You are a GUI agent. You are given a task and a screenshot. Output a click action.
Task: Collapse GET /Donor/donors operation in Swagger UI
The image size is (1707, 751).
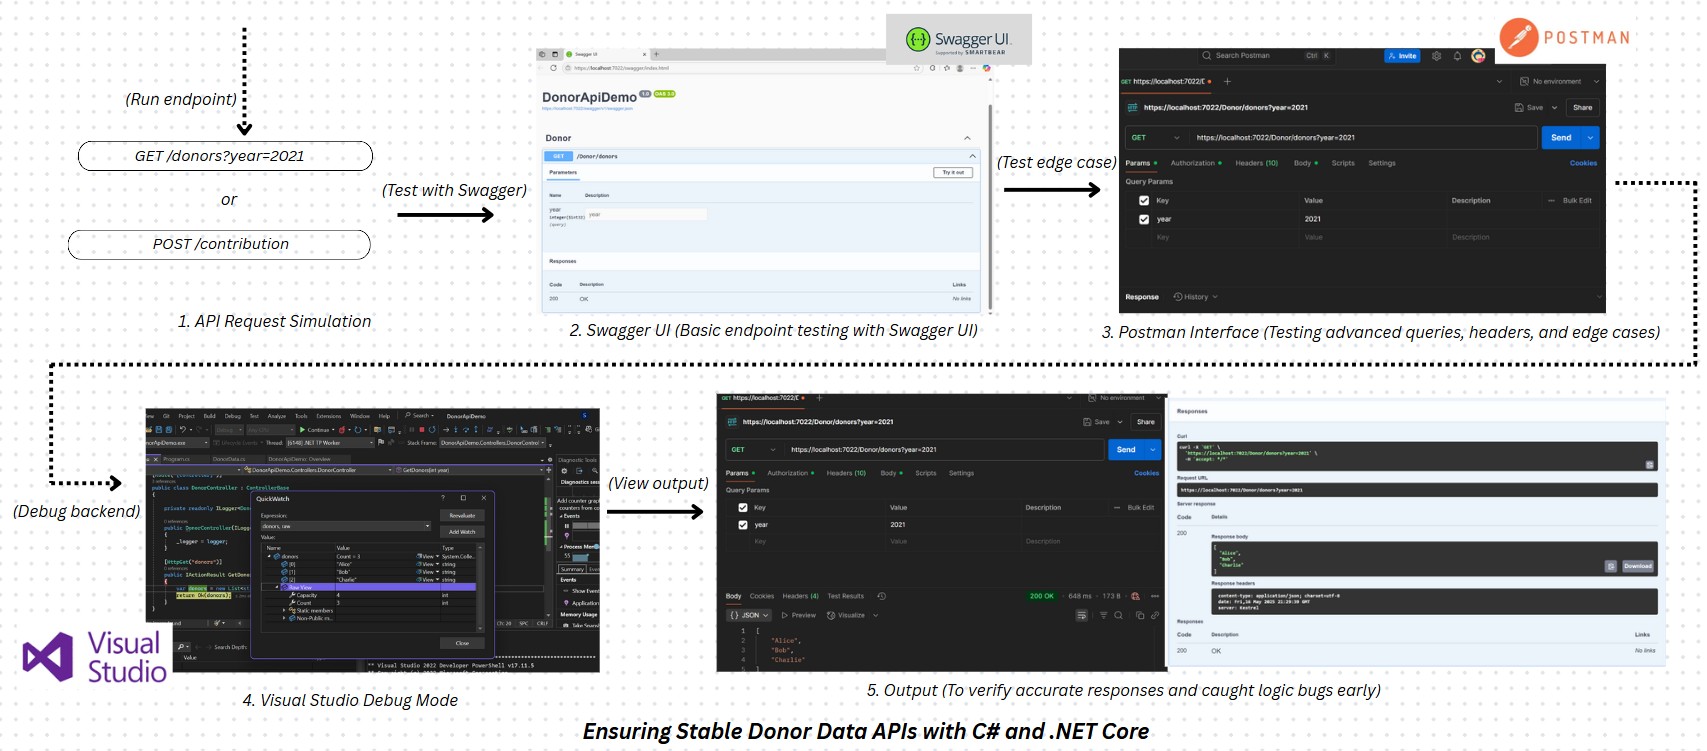(973, 156)
